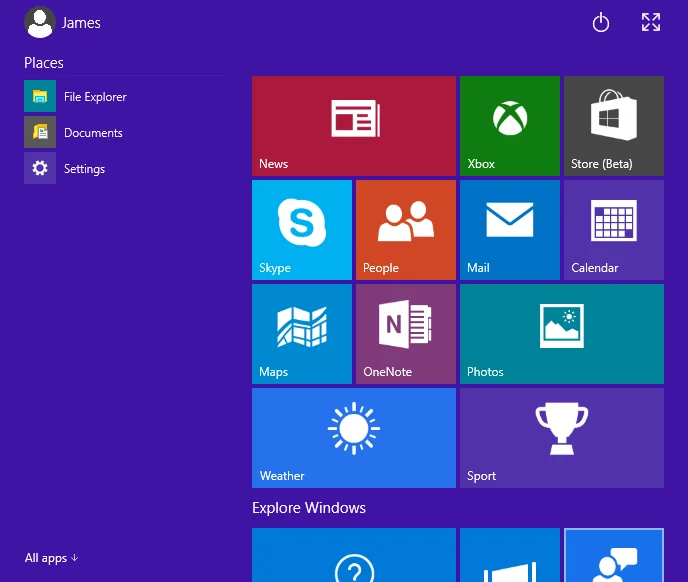Click the Explore Windows group heading

[x=308, y=508]
